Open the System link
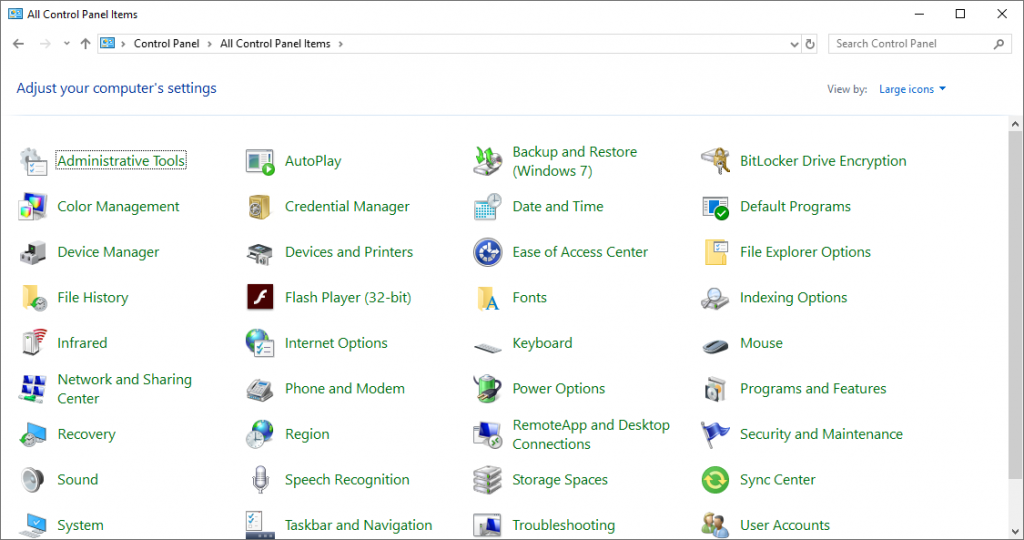 click(80, 525)
